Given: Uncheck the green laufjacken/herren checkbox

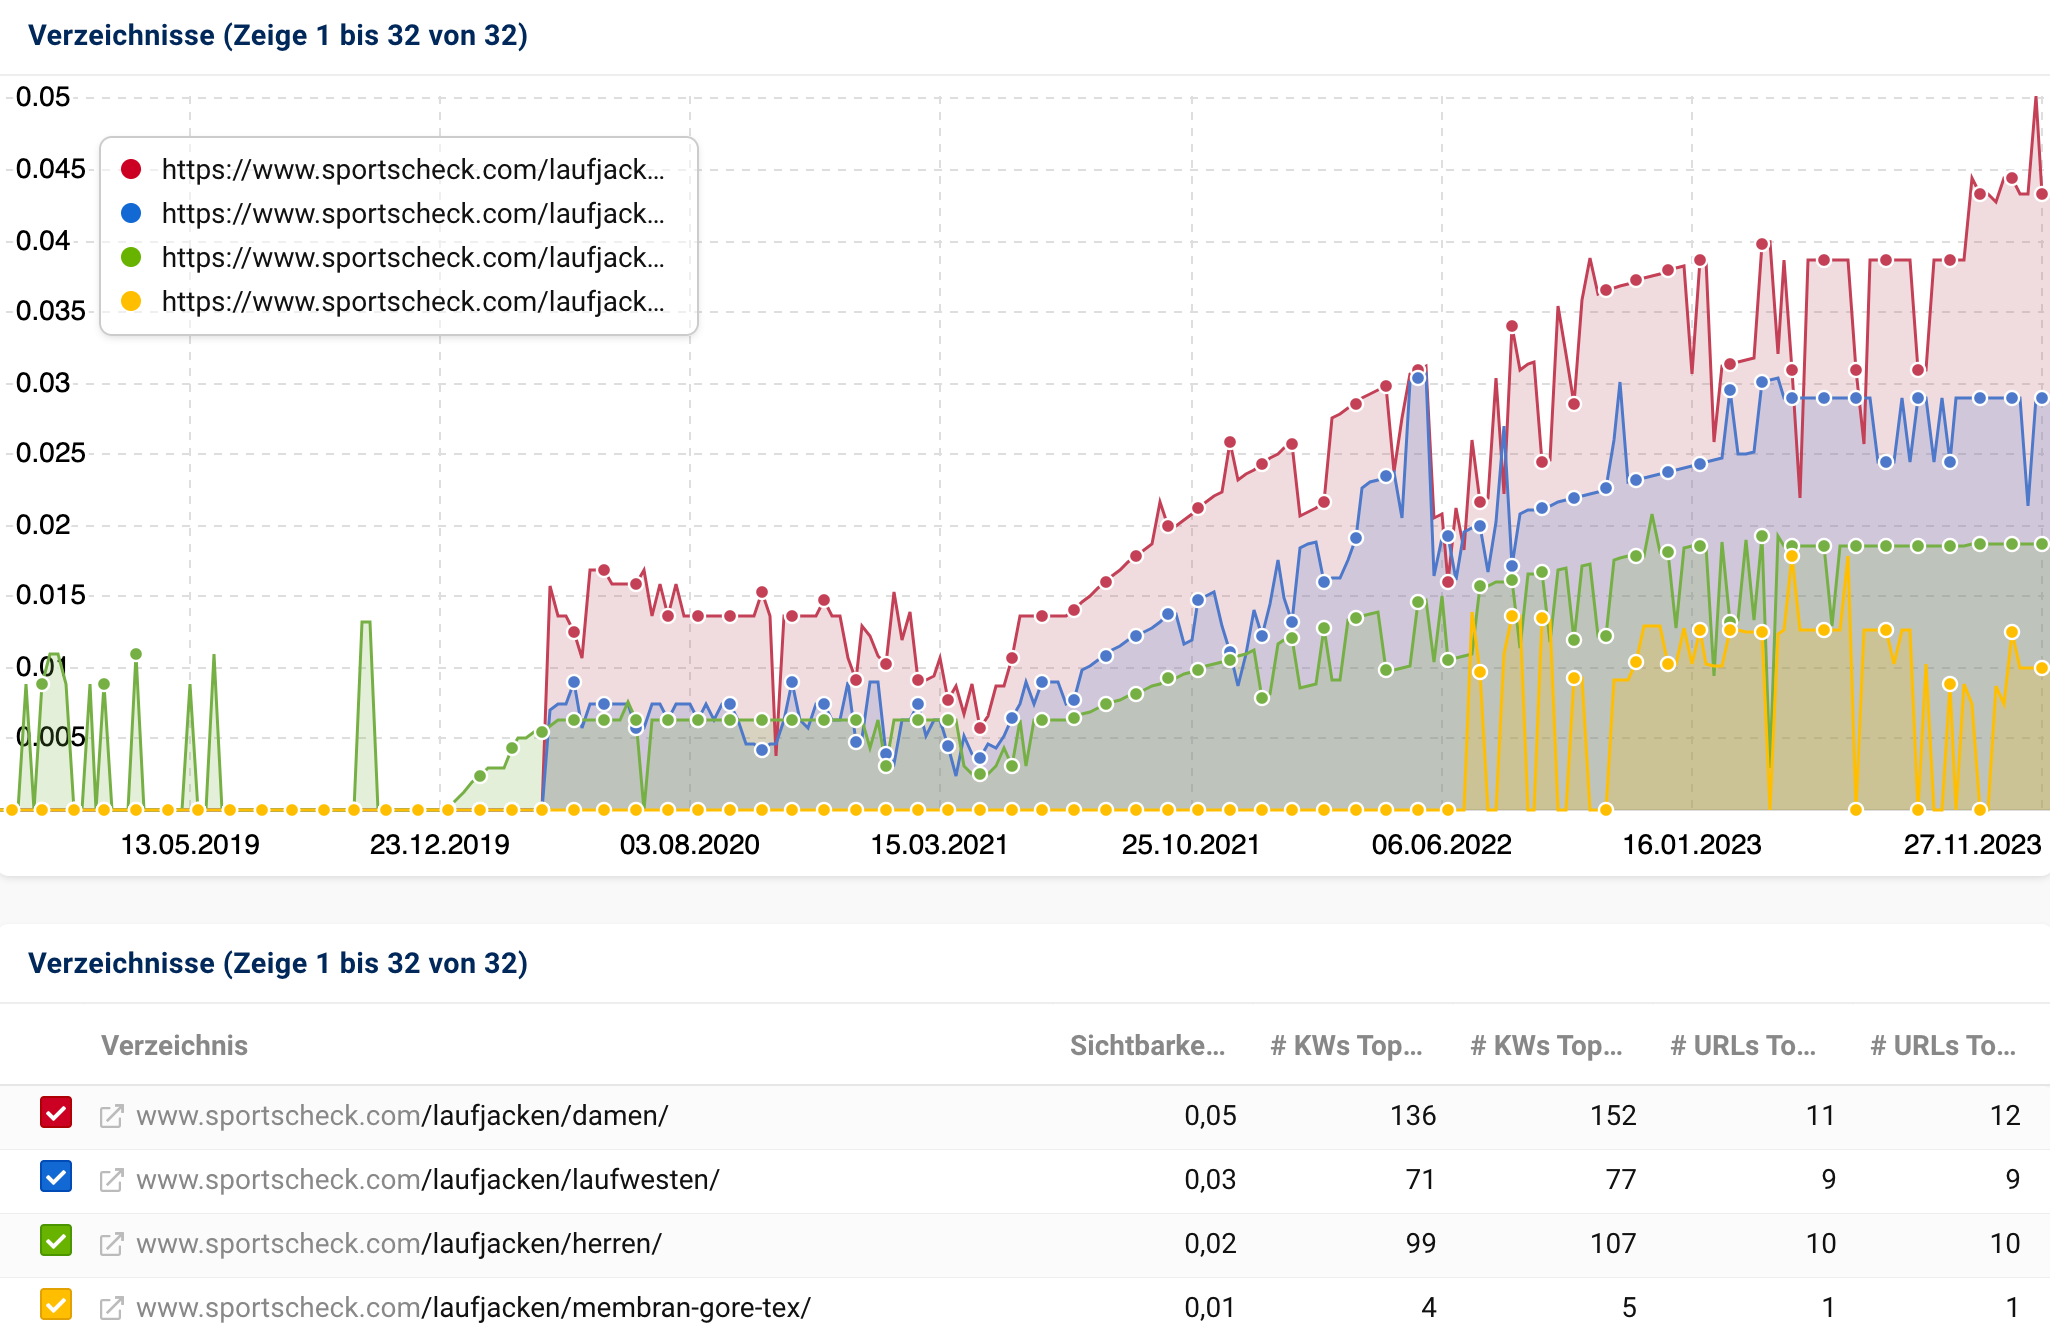Looking at the screenshot, I should (56, 1241).
